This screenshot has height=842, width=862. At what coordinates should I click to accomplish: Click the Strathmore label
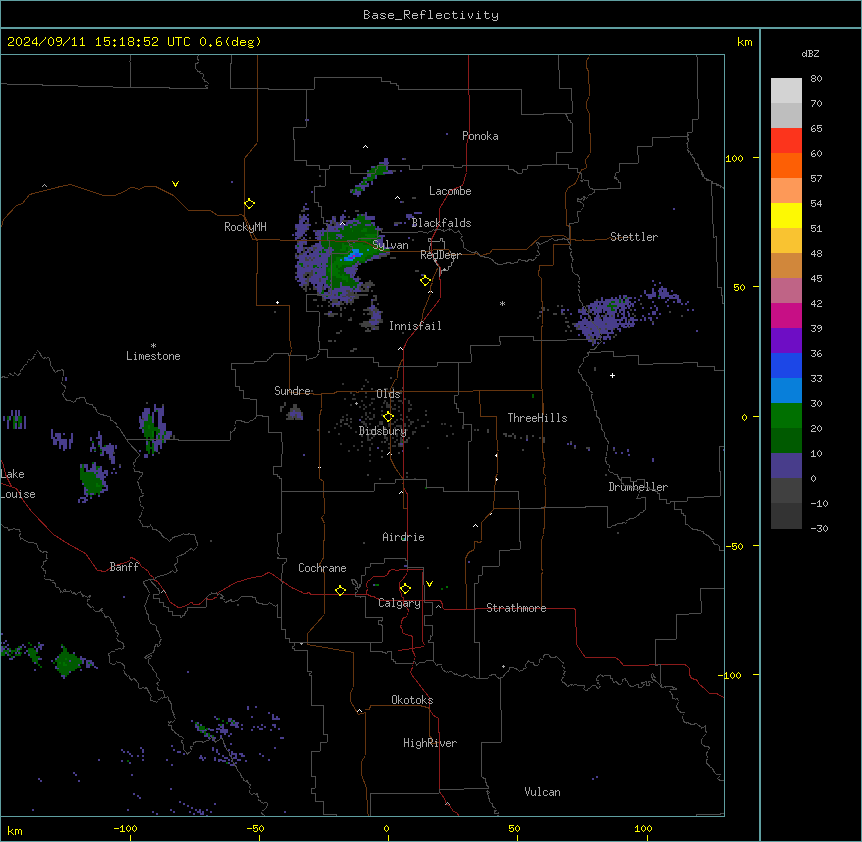pyautogui.click(x=516, y=608)
